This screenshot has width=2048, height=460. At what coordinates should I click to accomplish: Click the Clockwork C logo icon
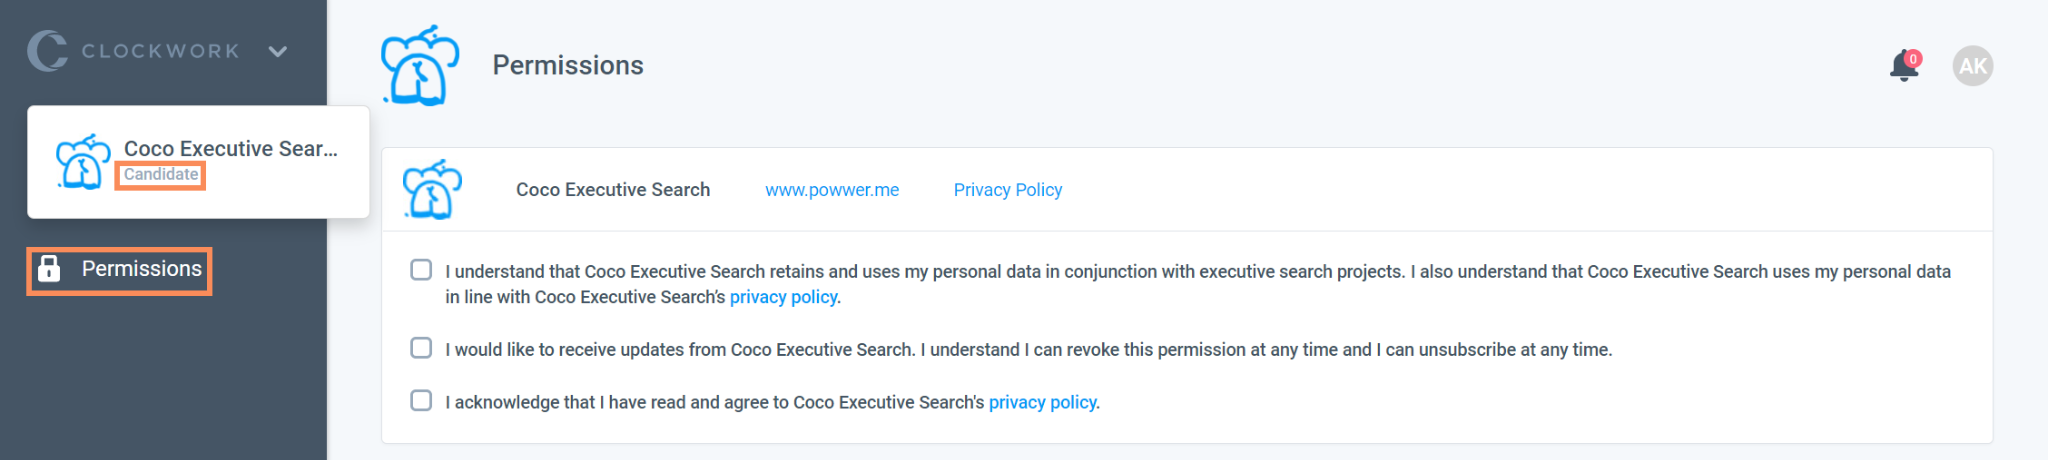(47, 51)
